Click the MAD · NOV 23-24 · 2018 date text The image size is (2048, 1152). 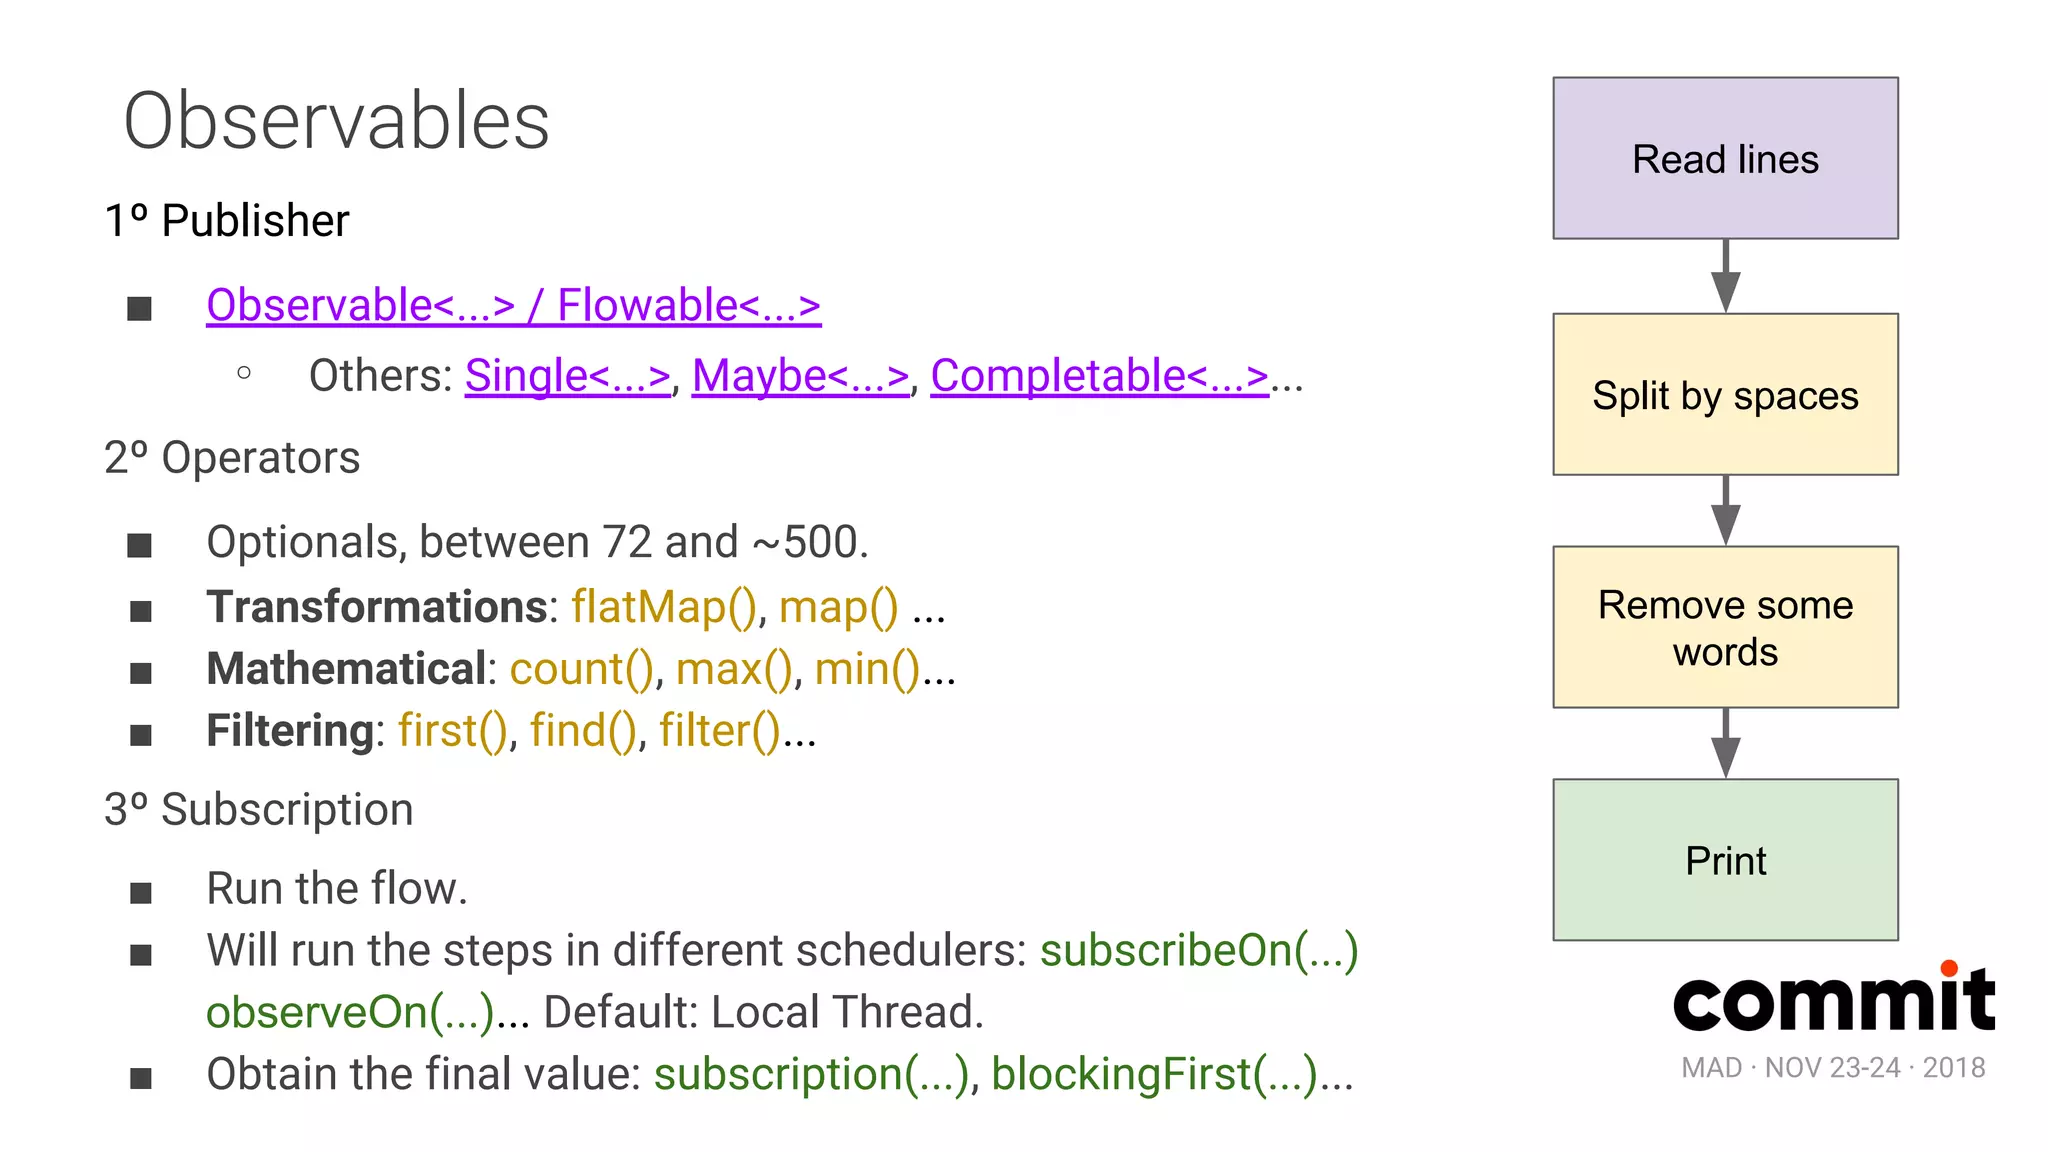[1833, 1068]
